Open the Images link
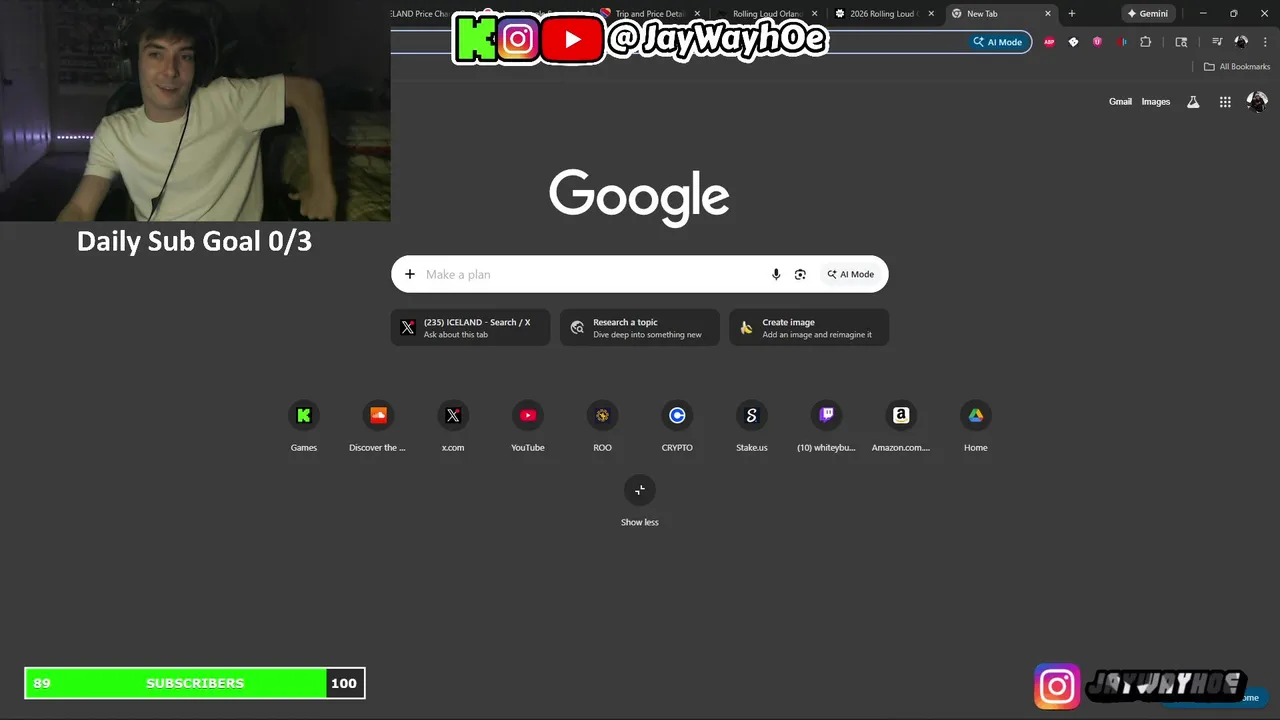Image resolution: width=1280 pixels, height=720 pixels. point(1156,102)
